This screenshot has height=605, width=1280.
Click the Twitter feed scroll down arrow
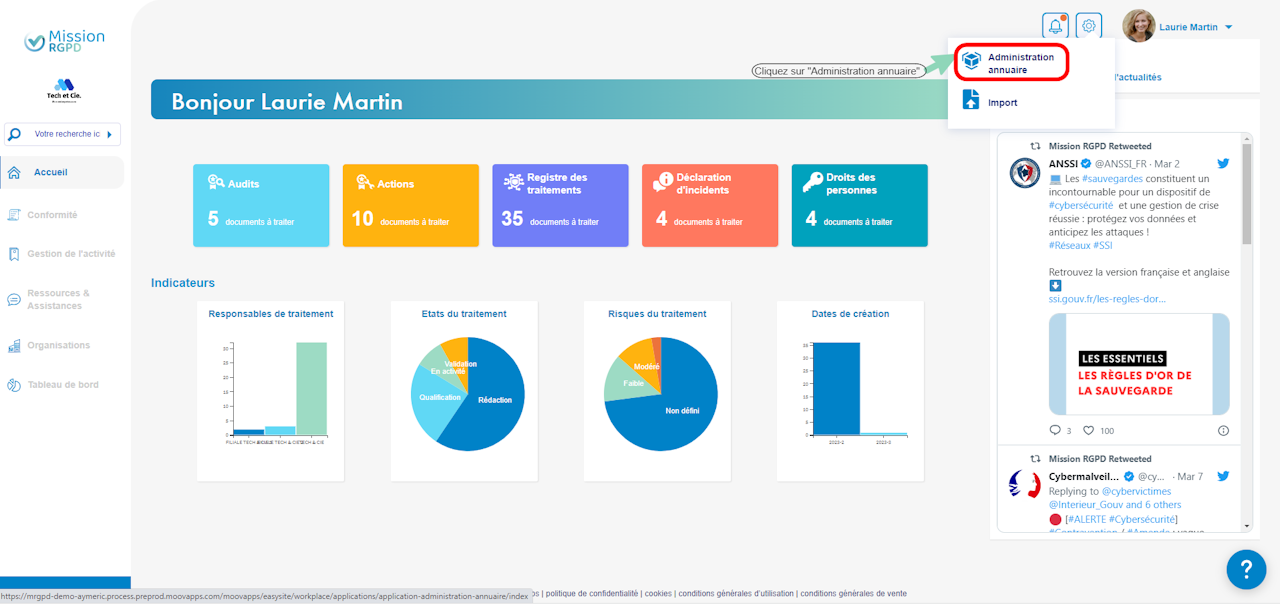click(1247, 526)
